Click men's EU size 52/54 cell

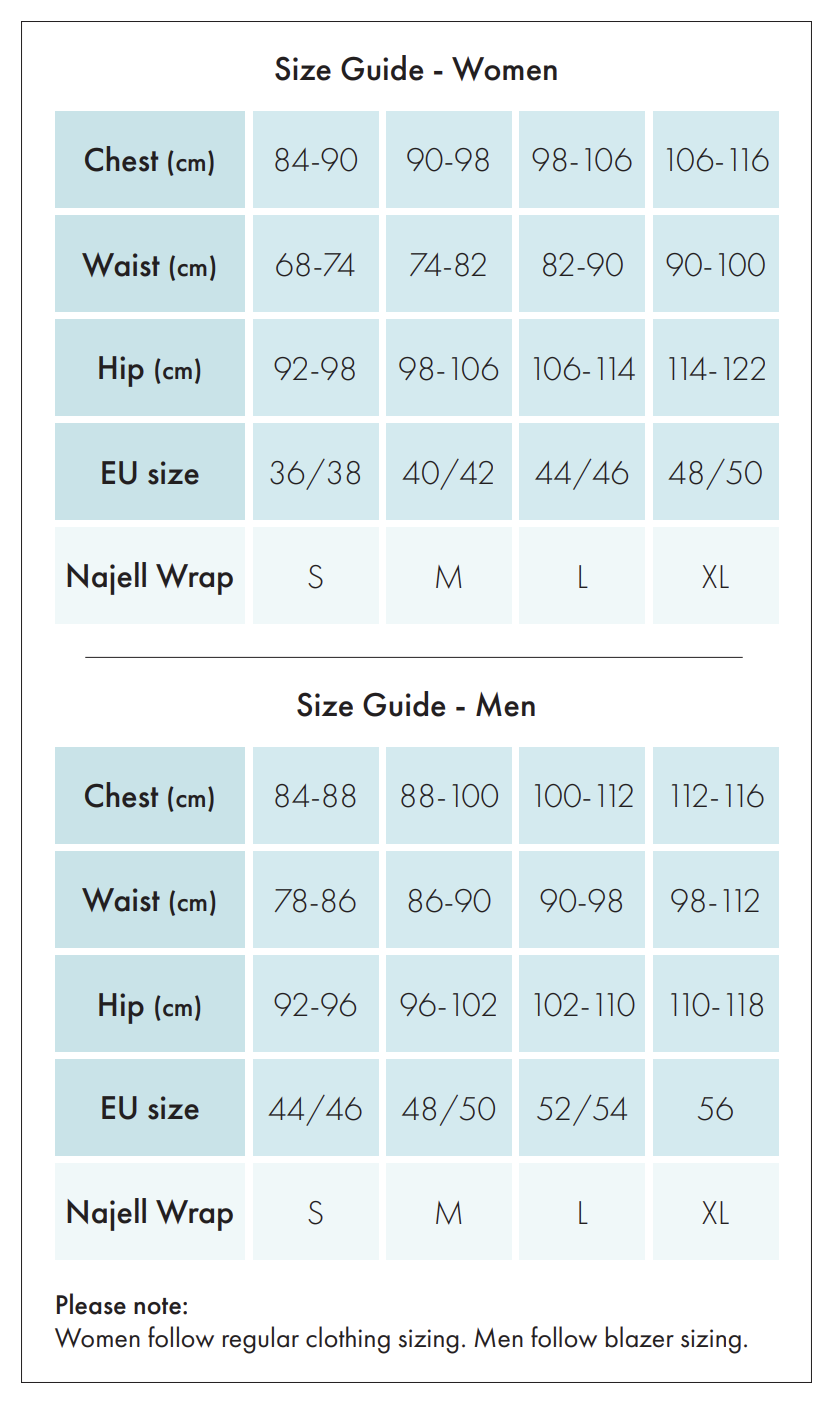pos(582,1108)
